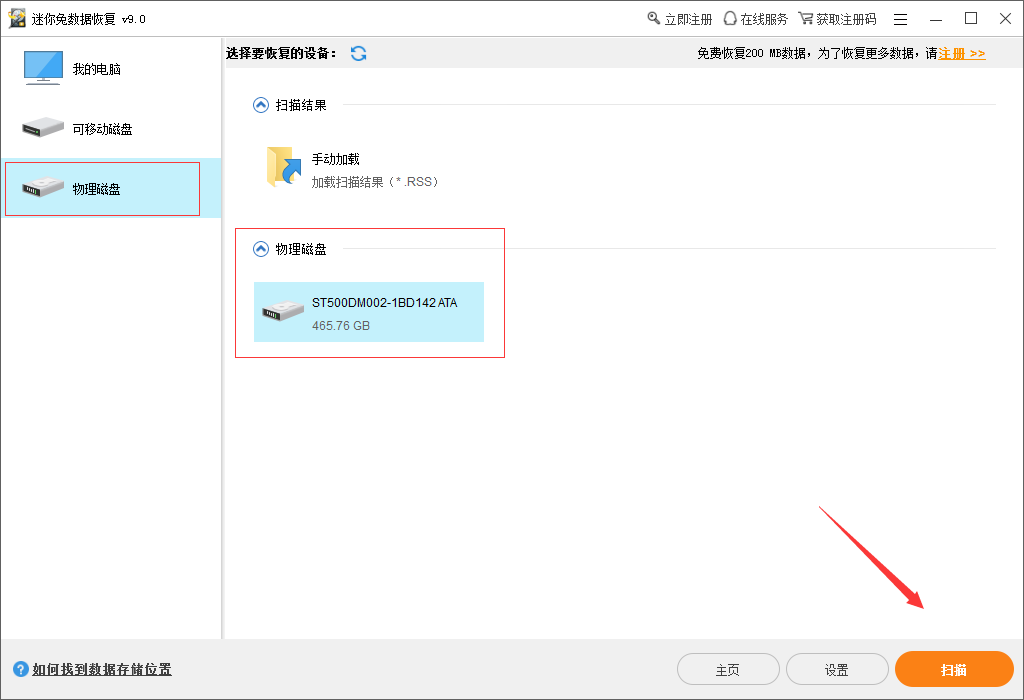Click the shopping cart icon
Image resolution: width=1024 pixels, height=700 pixels.
806,18
